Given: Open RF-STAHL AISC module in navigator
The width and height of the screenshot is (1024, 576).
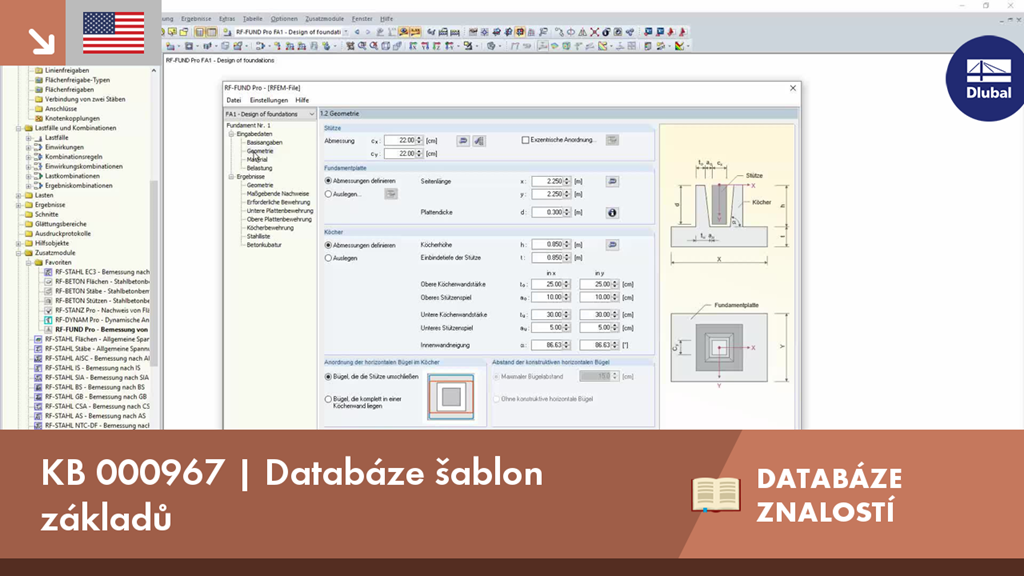Looking at the screenshot, I should 91,358.
